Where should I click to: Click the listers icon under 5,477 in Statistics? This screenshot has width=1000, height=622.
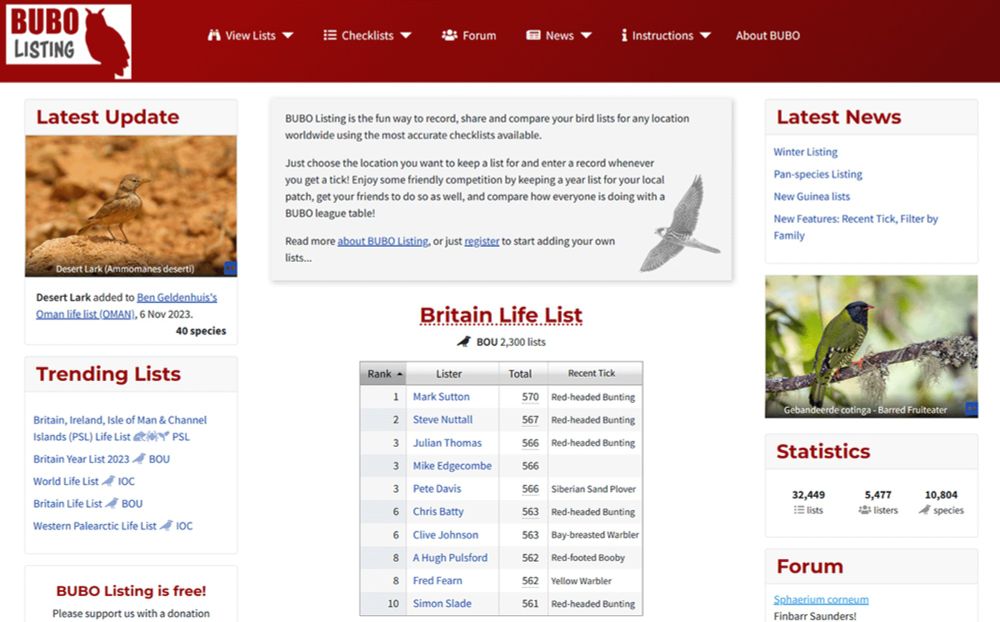click(865, 510)
